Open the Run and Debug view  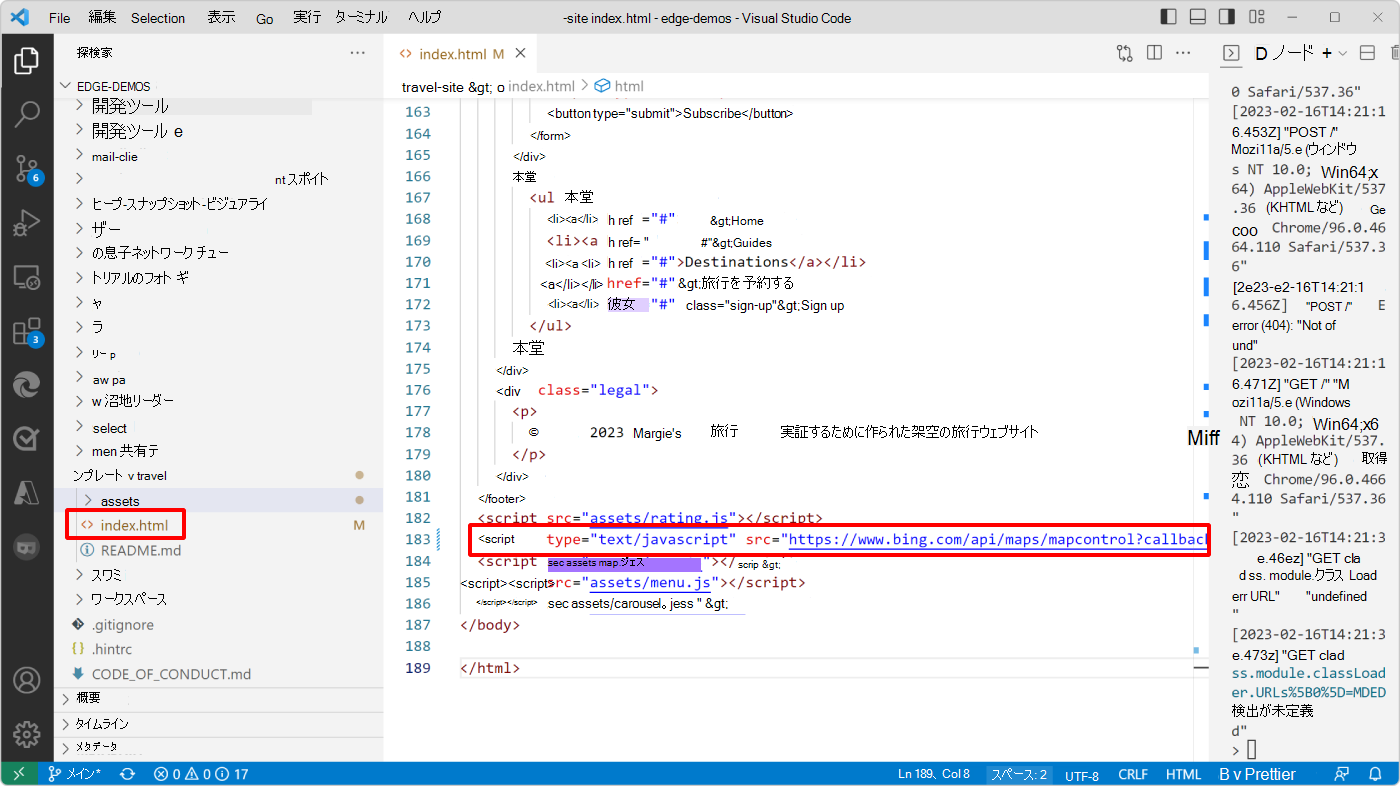pos(27,223)
